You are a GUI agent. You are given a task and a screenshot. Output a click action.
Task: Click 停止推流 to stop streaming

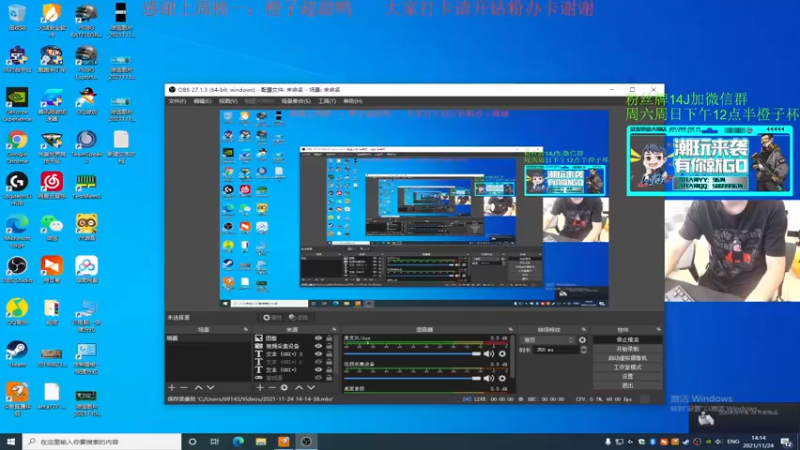(x=628, y=340)
